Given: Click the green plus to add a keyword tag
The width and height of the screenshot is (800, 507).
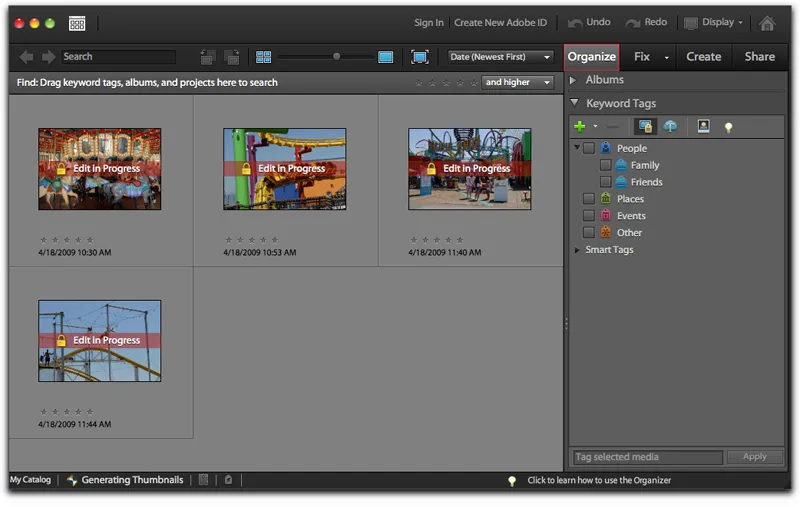Looking at the screenshot, I should coord(579,127).
